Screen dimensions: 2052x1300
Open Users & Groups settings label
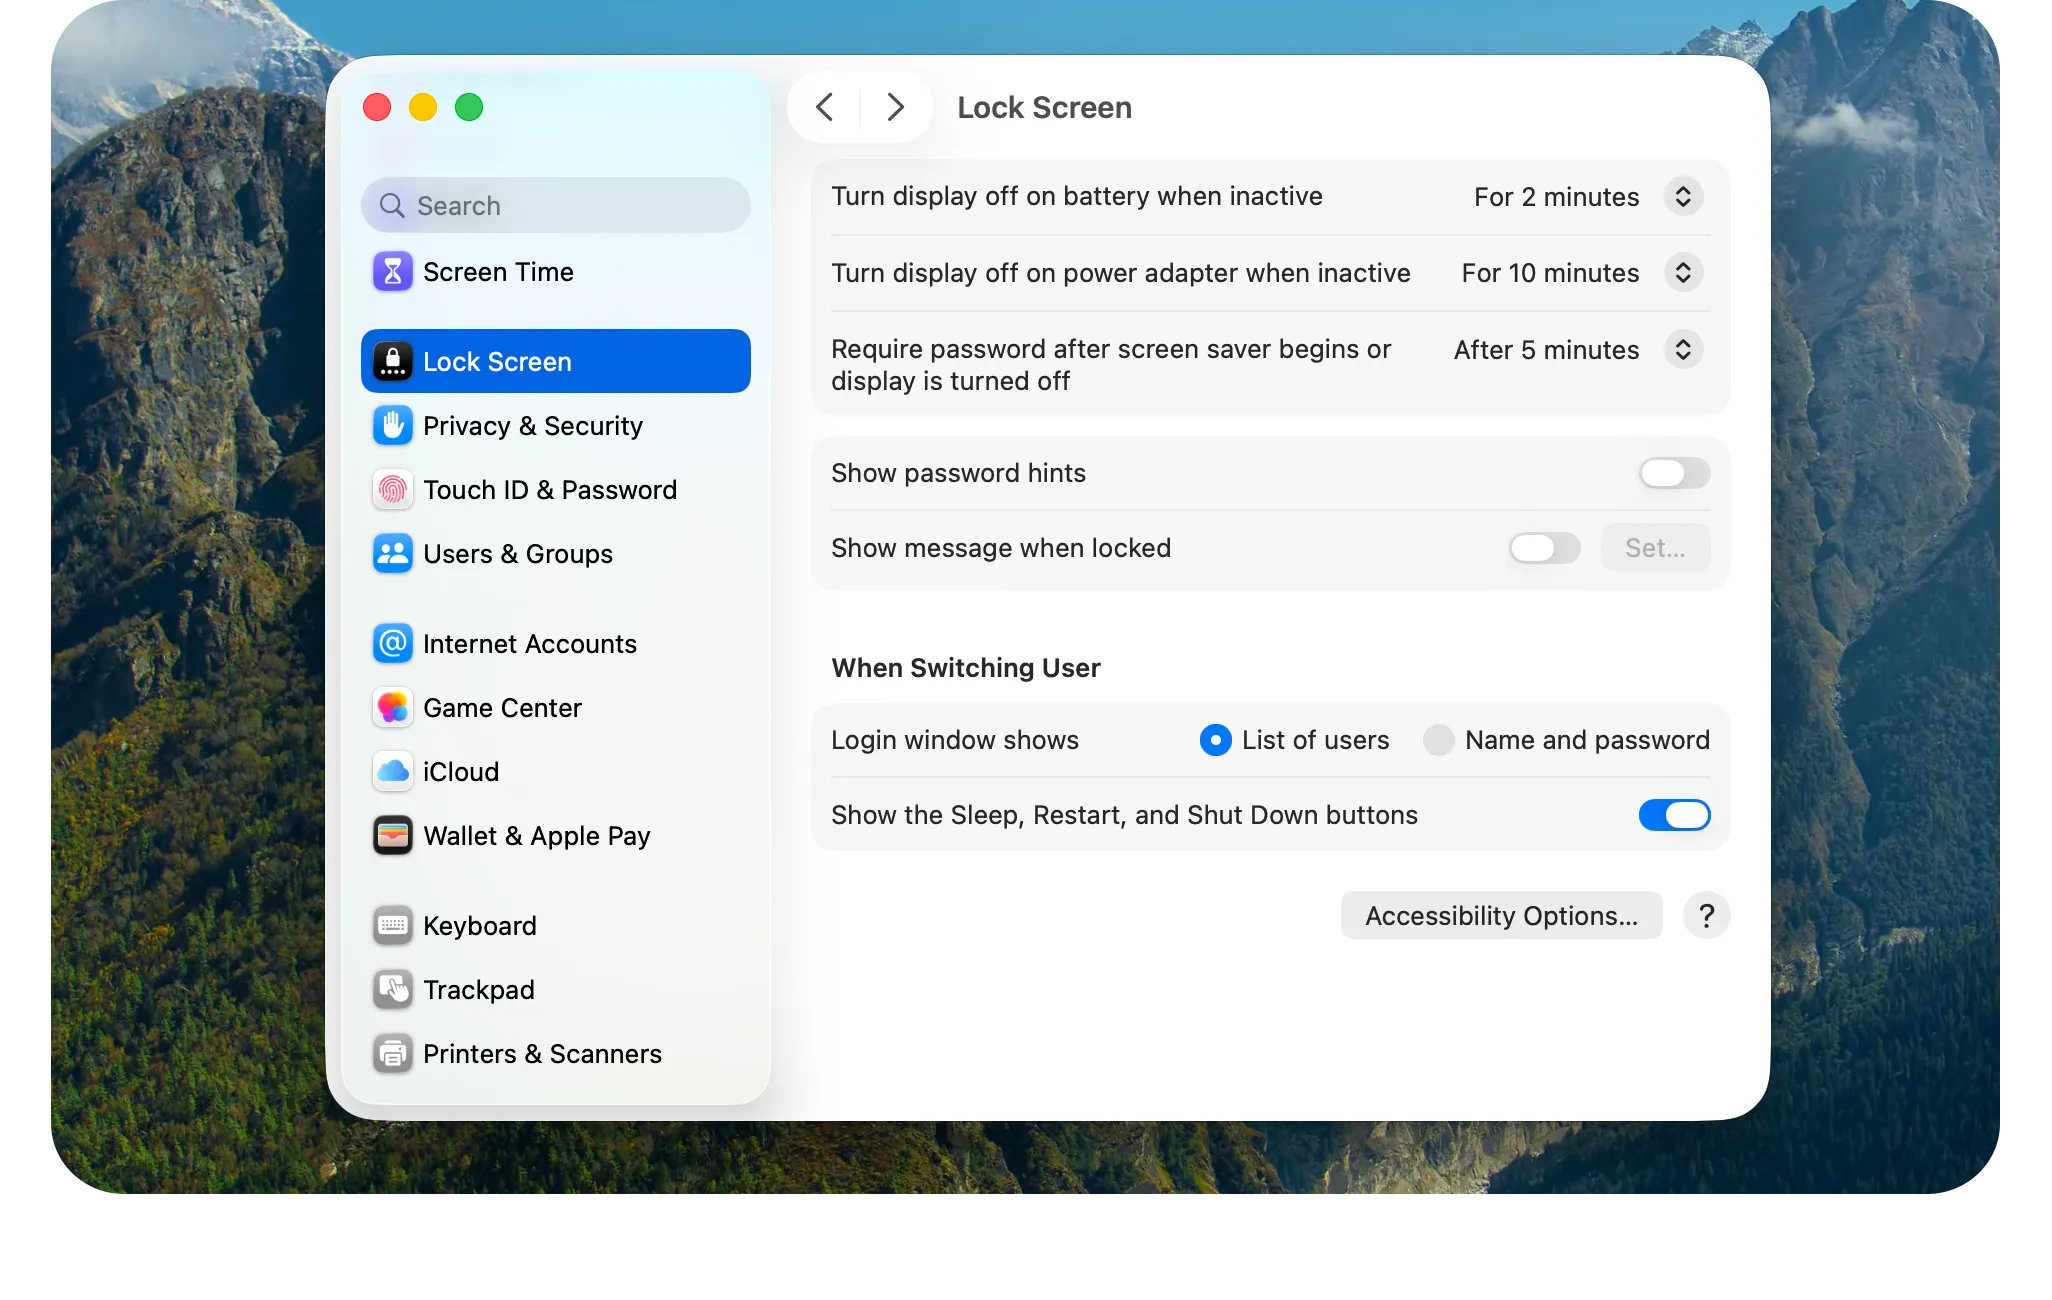tap(518, 554)
